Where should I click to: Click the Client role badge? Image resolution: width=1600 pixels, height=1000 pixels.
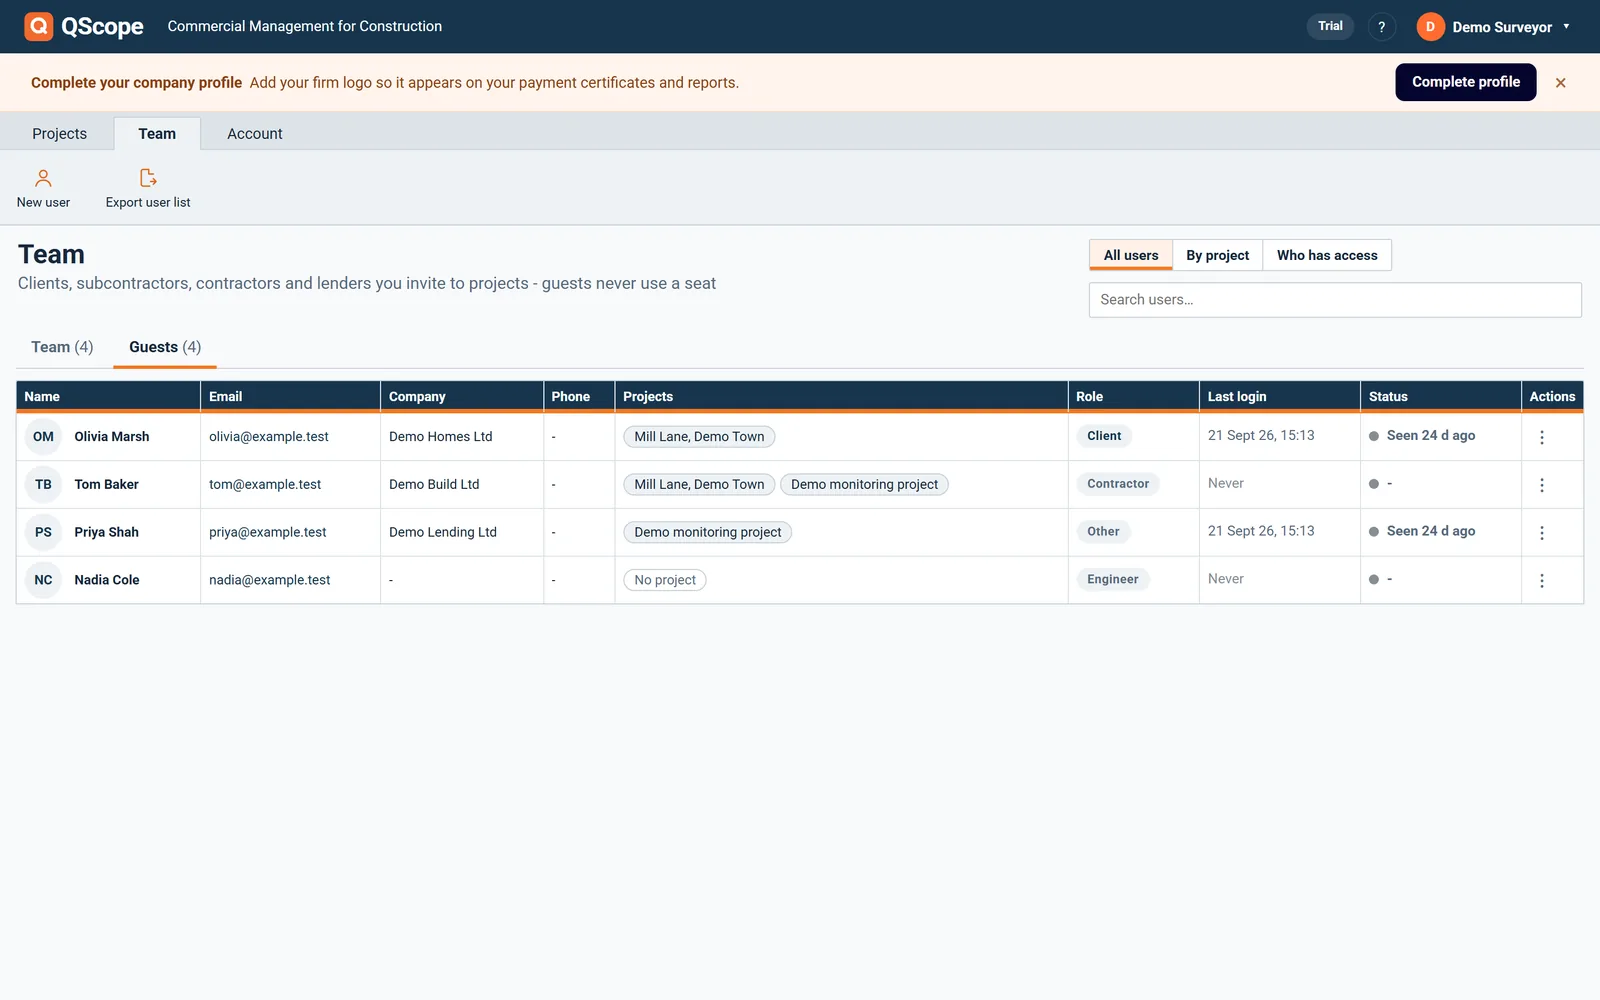1104,436
